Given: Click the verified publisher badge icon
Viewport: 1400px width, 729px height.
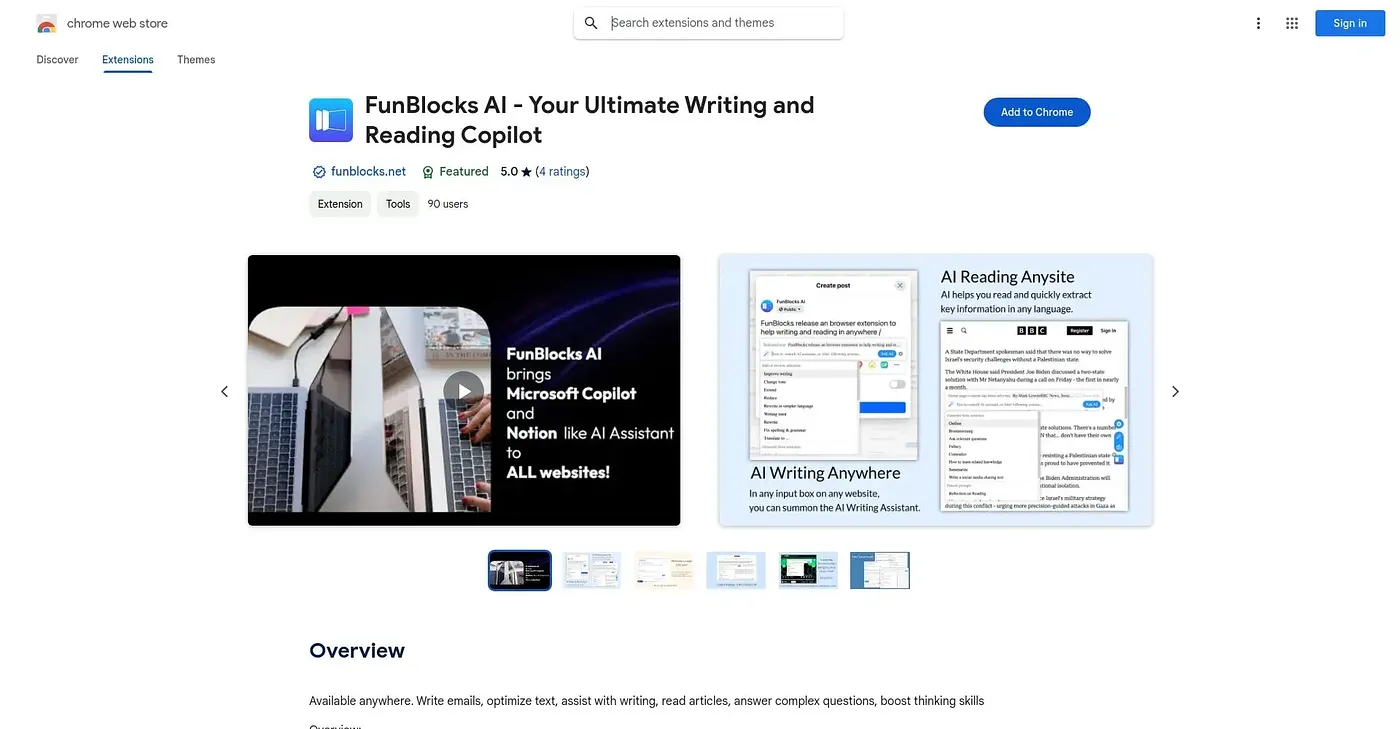Looking at the screenshot, I should coord(319,172).
